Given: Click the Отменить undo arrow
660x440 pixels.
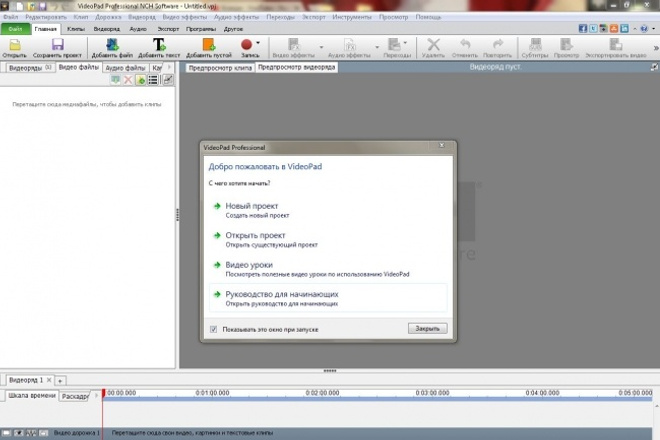Looking at the screenshot, I should coord(465,48).
